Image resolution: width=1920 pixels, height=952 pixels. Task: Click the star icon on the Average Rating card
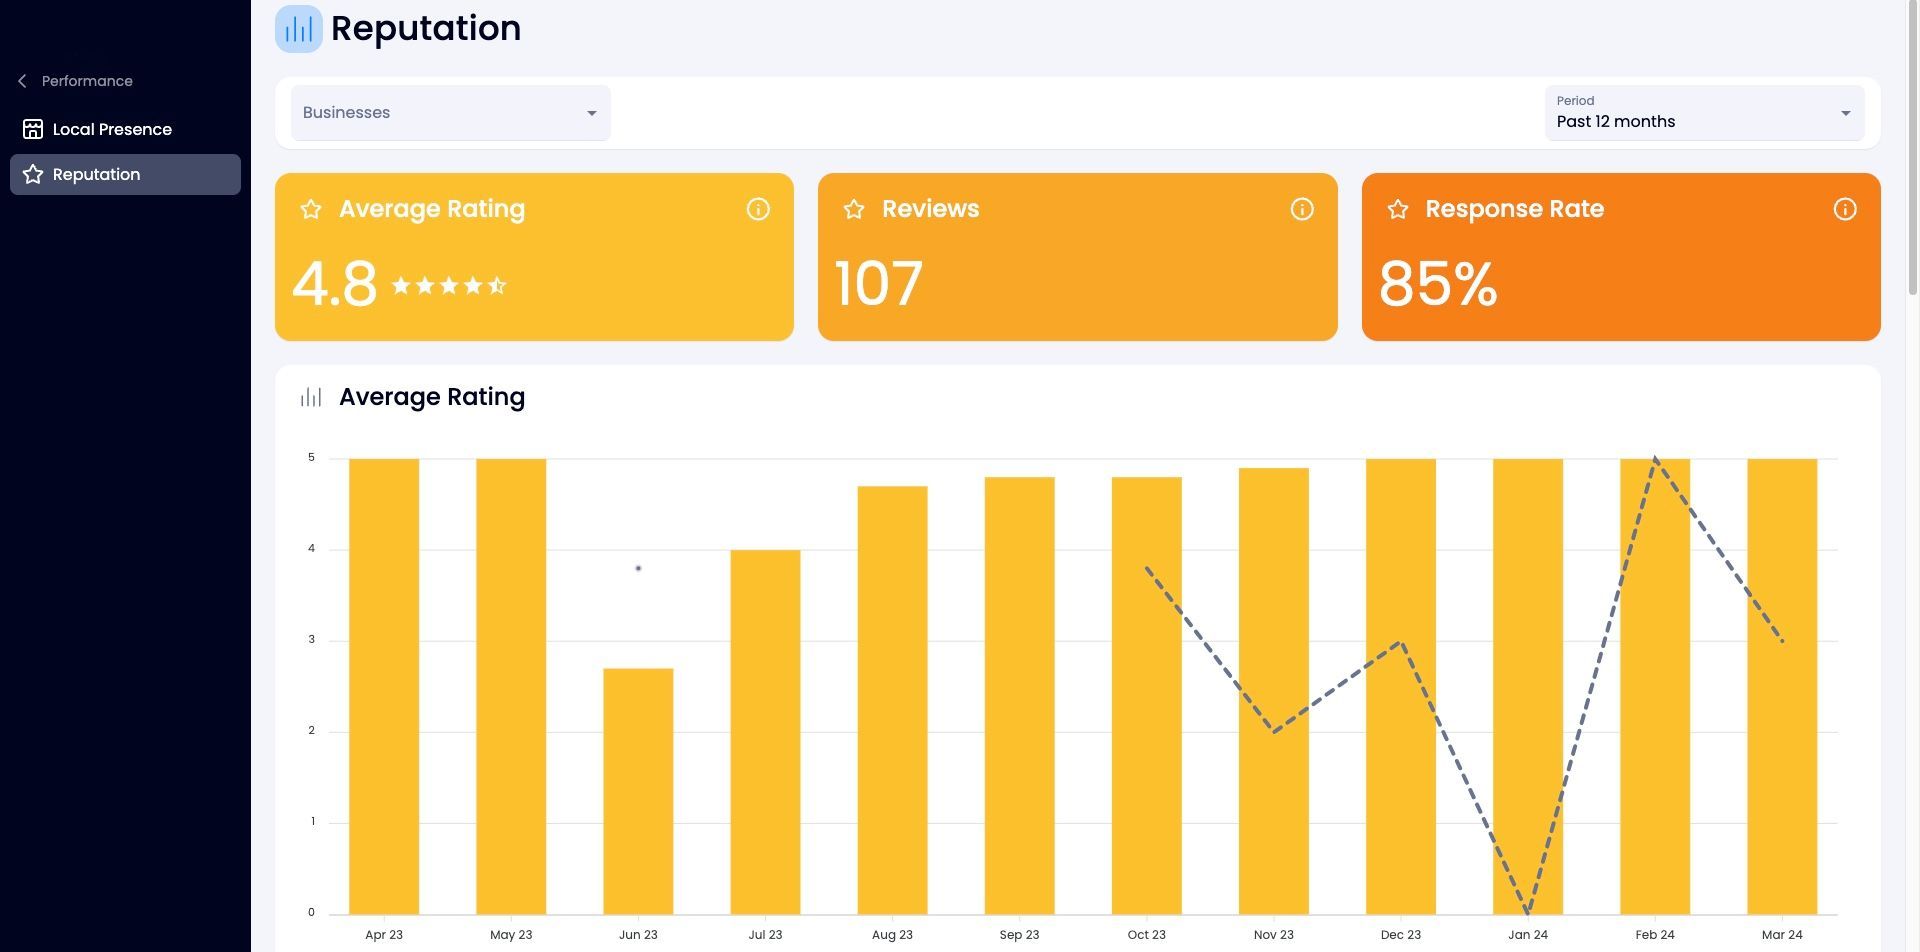pos(311,209)
